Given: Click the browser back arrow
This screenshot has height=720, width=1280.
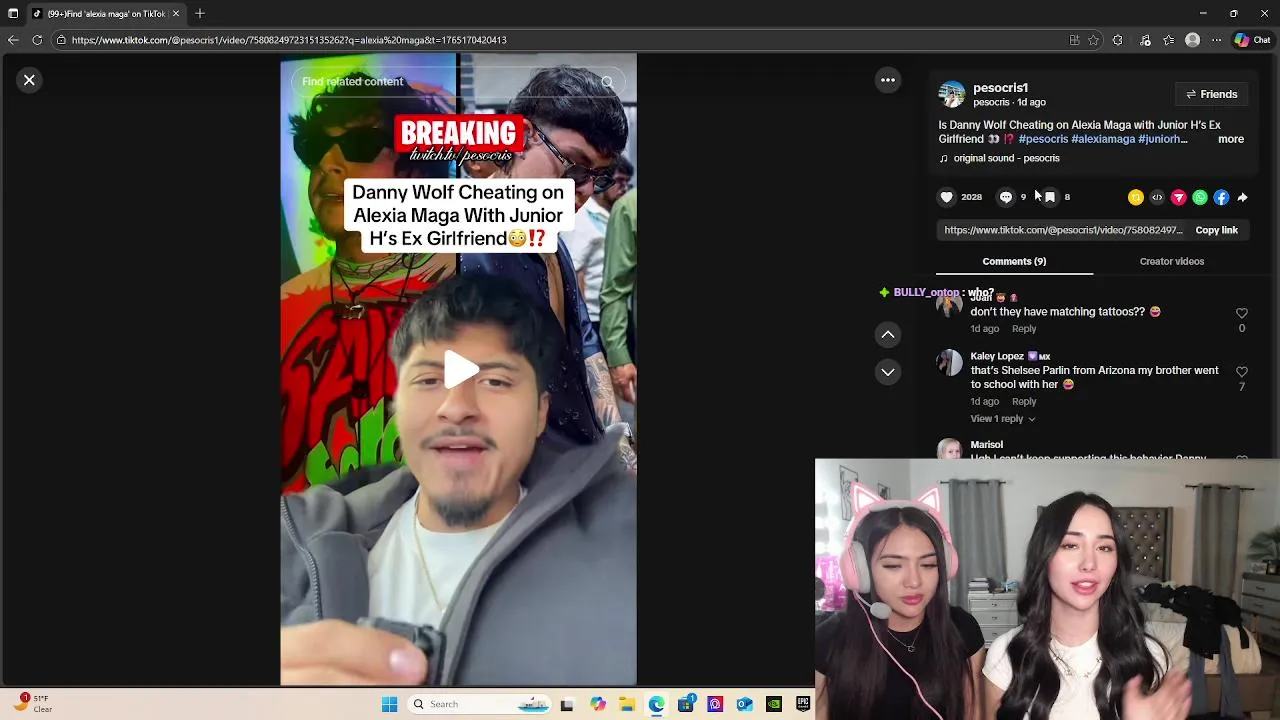Looking at the screenshot, I should [x=13, y=40].
